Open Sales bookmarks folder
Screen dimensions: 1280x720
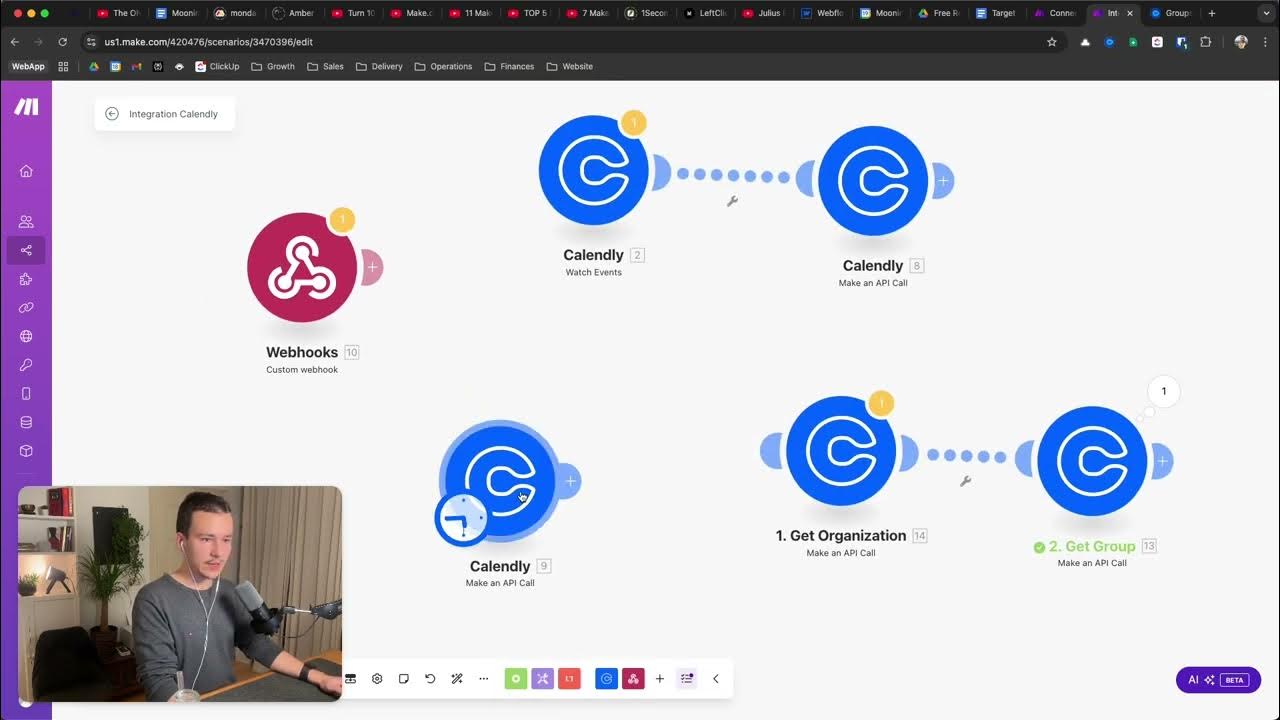pos(325,67)
